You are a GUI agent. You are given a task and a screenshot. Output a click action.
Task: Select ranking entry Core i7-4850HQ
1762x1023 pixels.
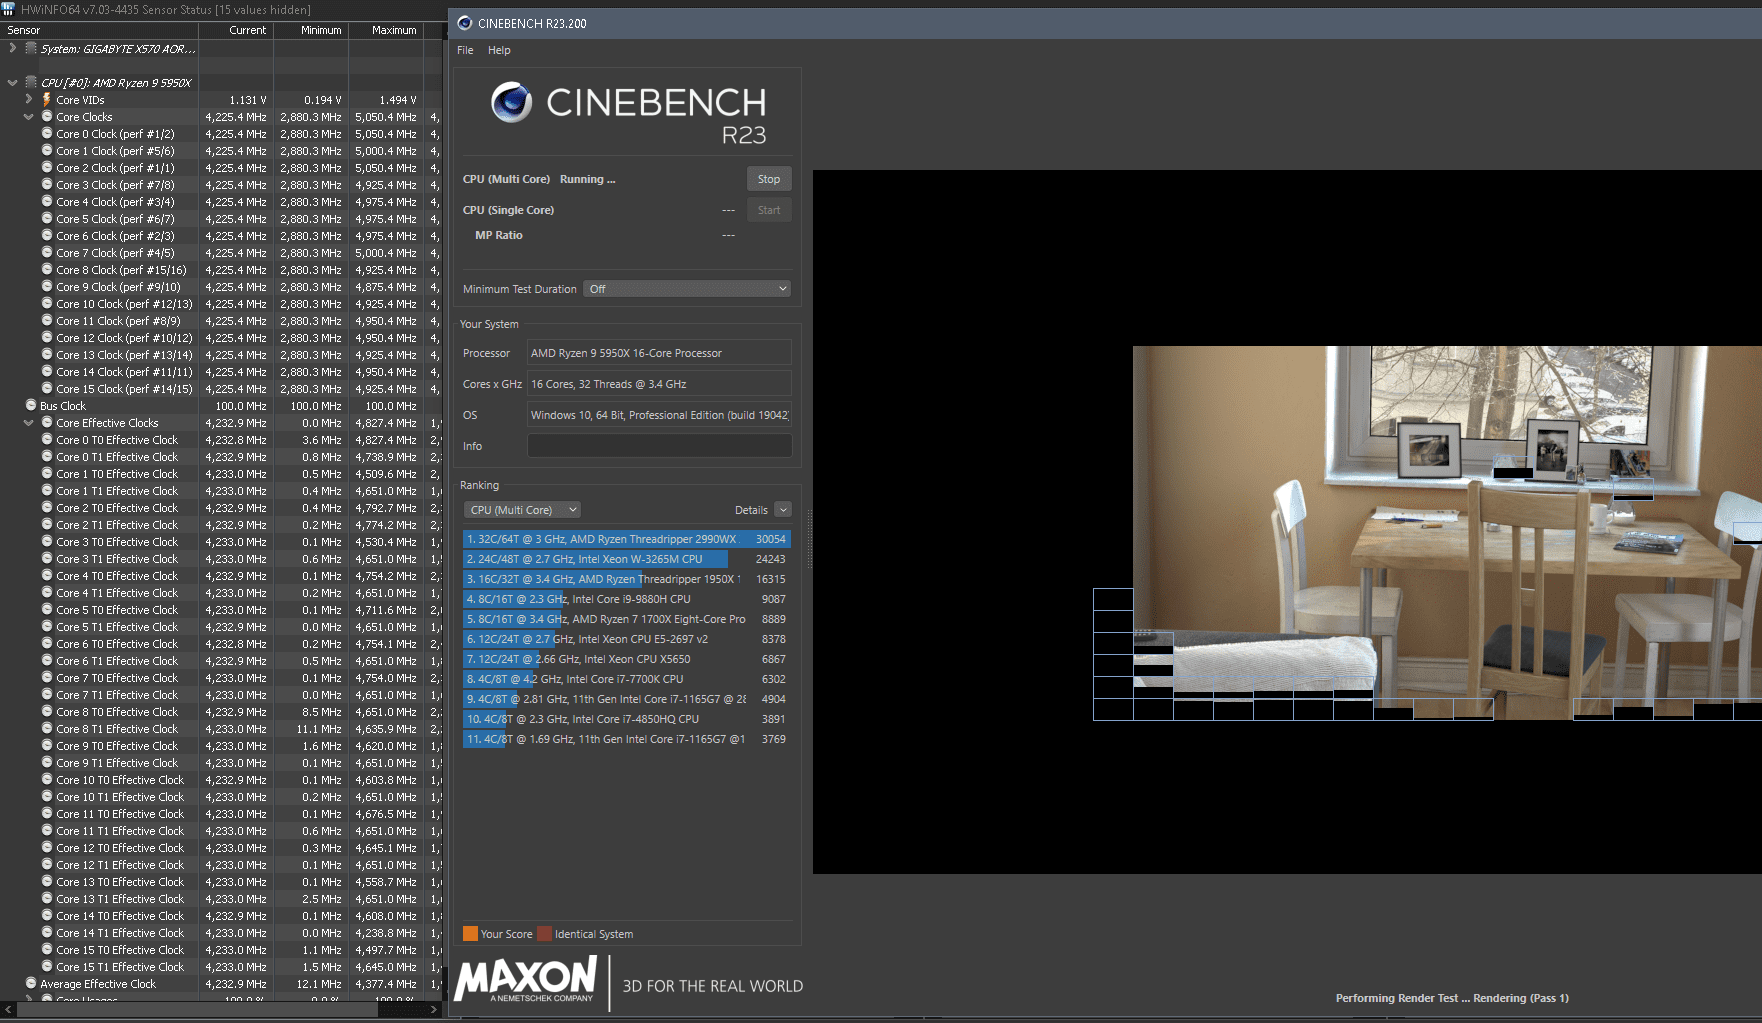coord(627,719)
